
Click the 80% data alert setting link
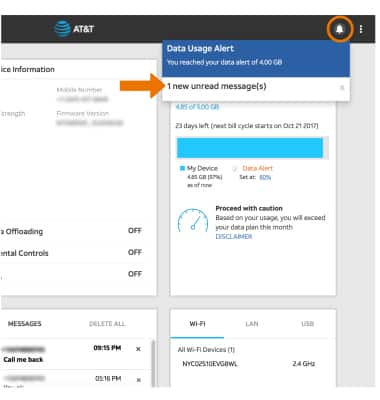pyautogui.click(x=265, y=177)
